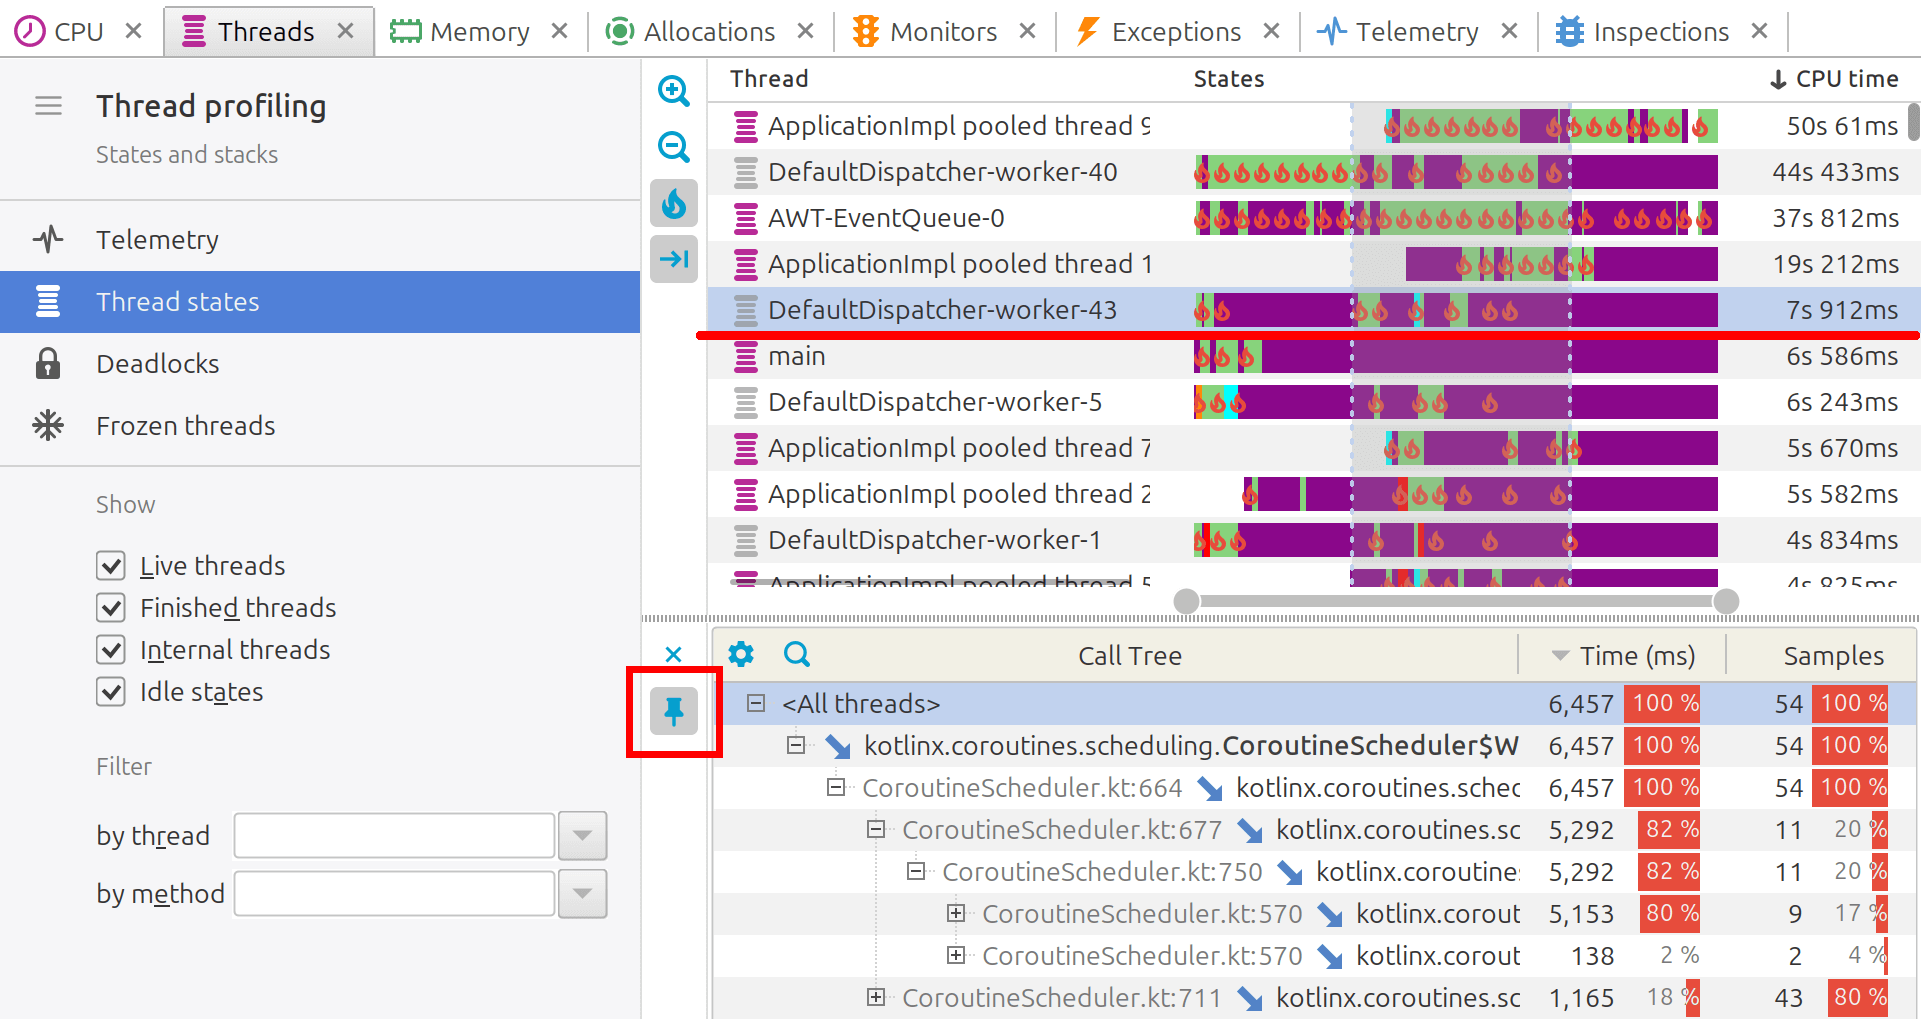Focus the by thread filter input
1921x1019 pixels.
(394, 835)
